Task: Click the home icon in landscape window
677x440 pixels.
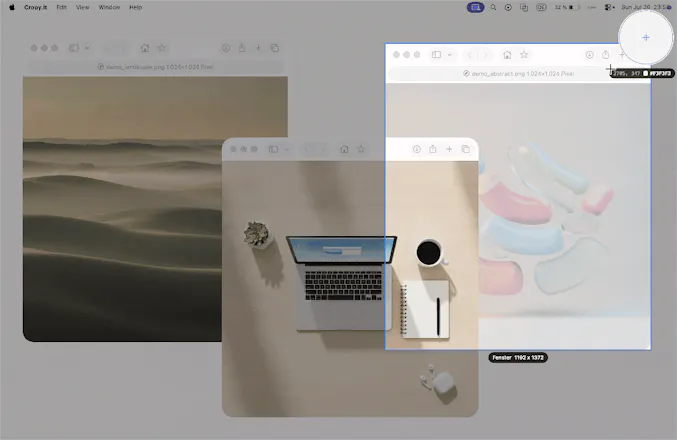Action: tap(145, 48)
